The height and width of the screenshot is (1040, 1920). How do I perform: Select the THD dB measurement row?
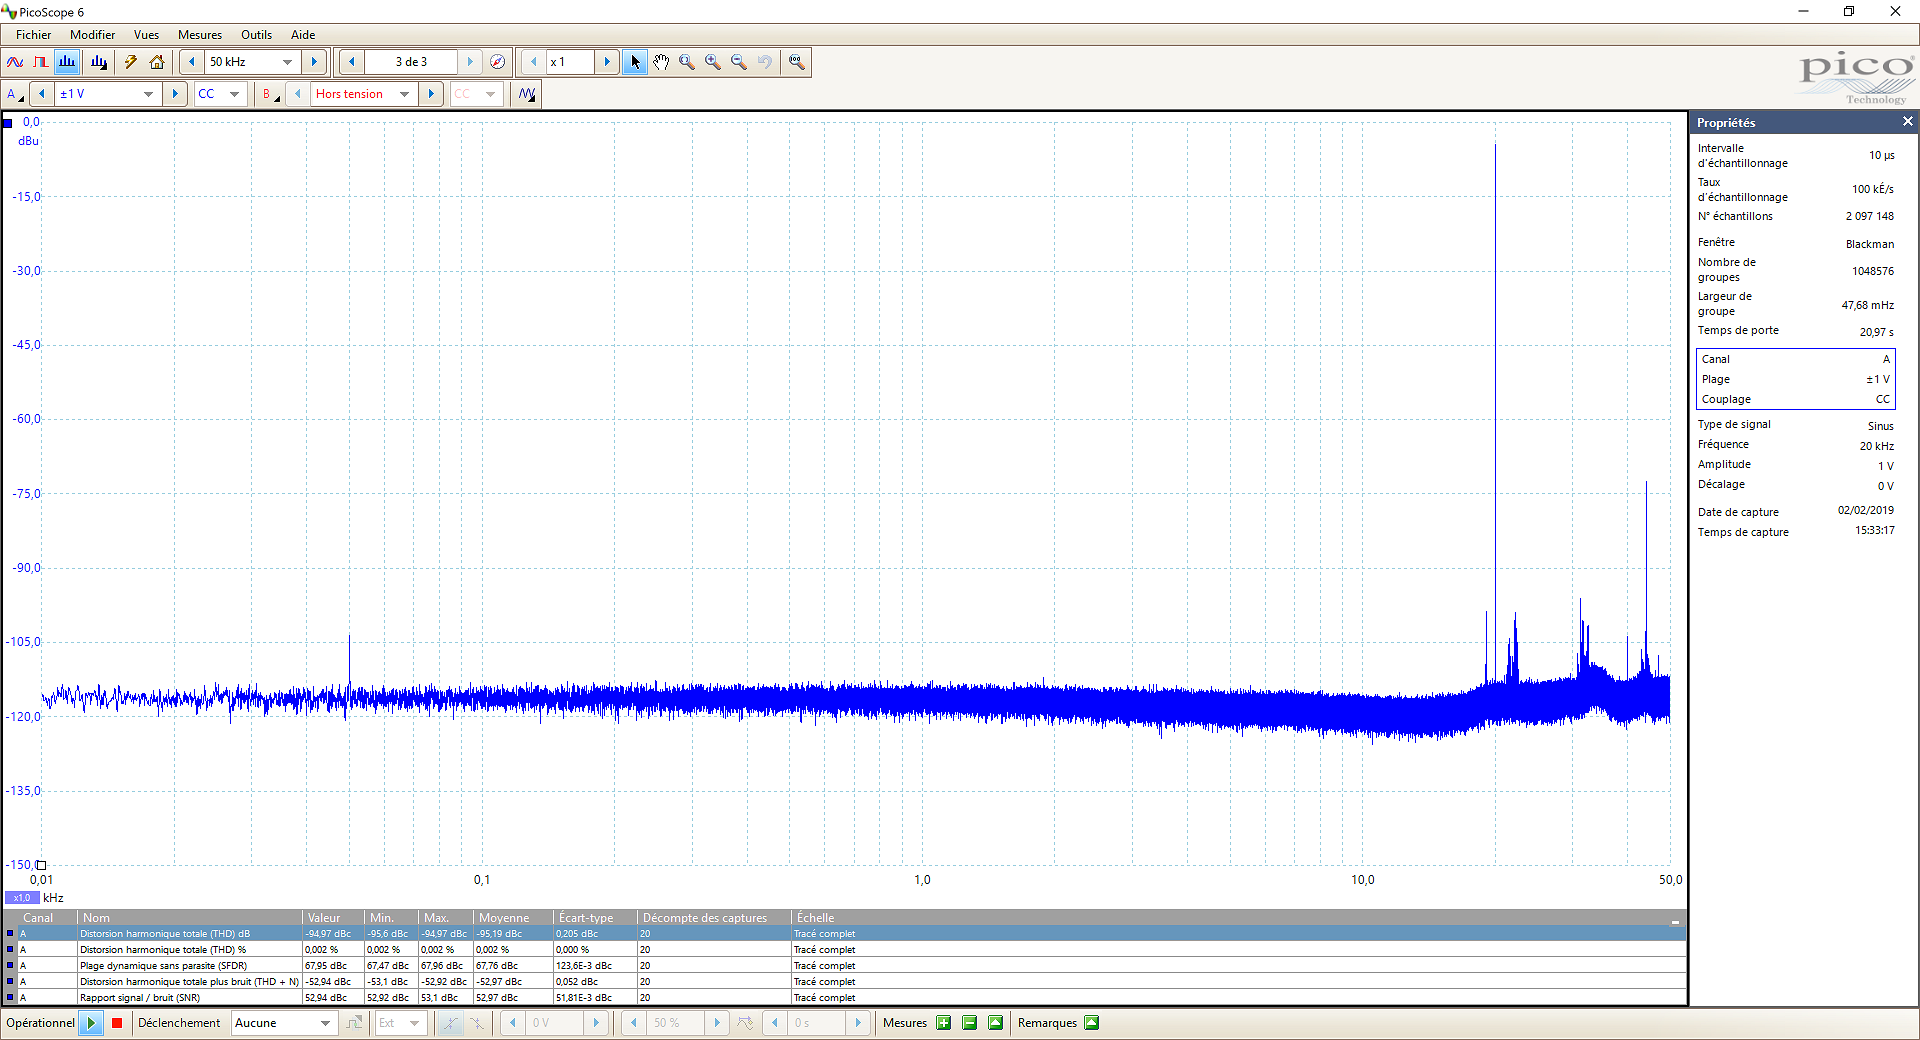click(845, 934)
